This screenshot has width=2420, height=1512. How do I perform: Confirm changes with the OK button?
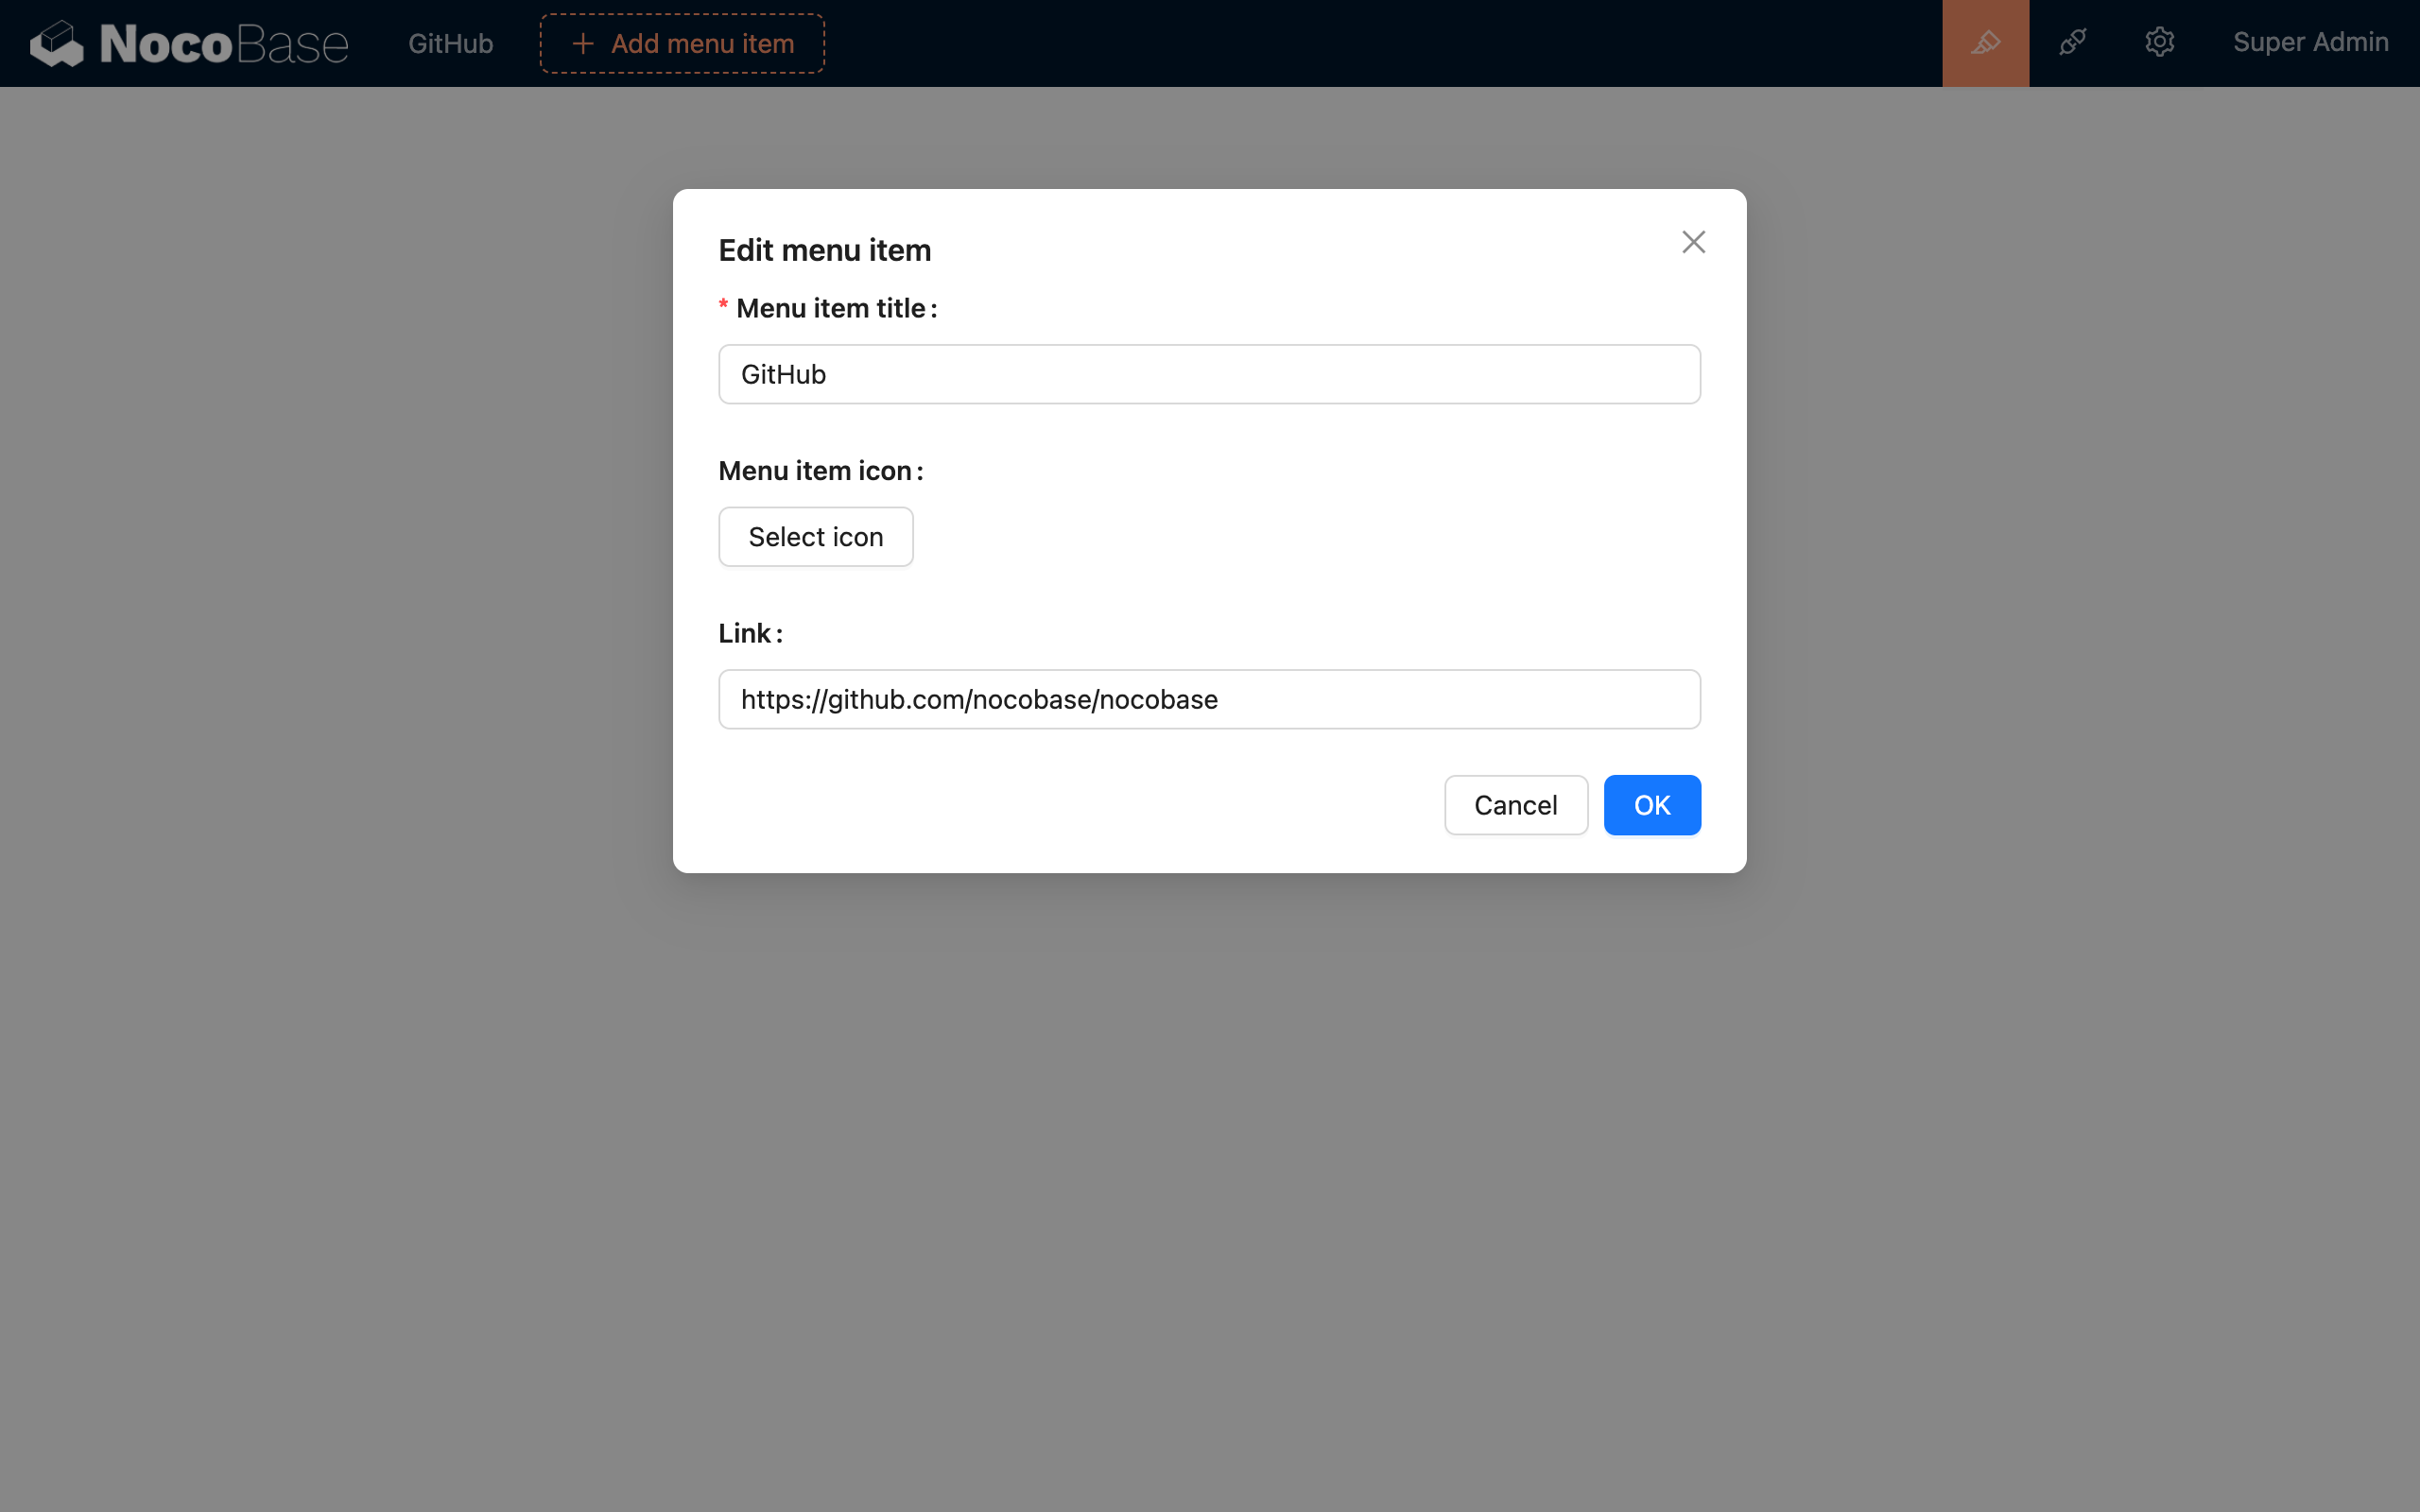tap(1652, 805)
